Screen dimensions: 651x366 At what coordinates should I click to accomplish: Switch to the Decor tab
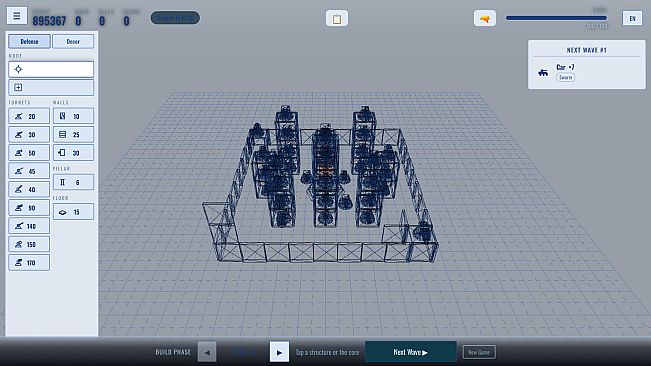[73, 41]
